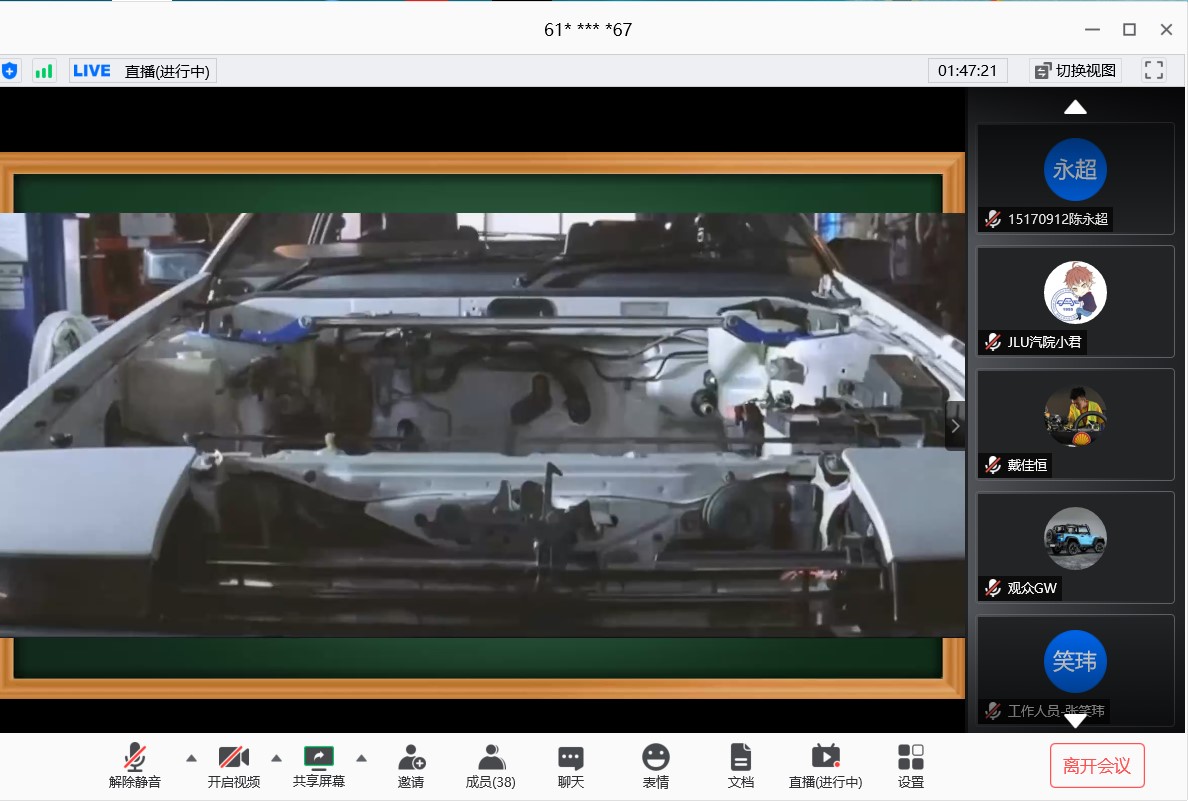
Task: Collapse participant panel with side chevron
Action: tap(955, 426)
